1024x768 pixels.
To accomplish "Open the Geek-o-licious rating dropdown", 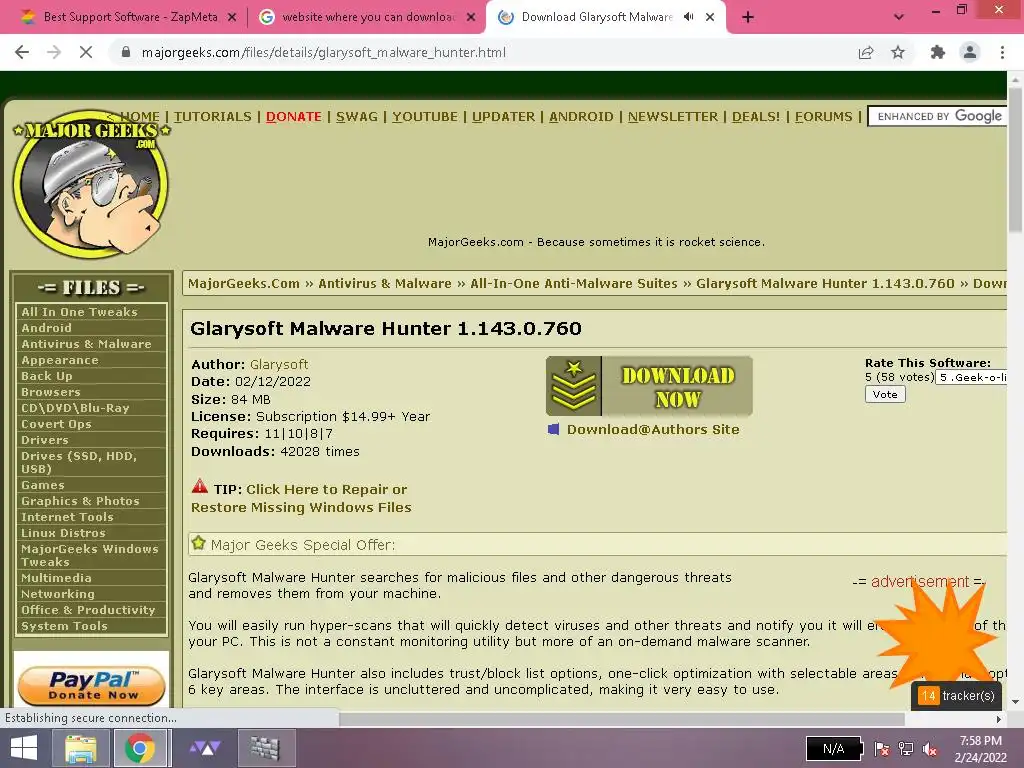I will click(x=971, y=377).
